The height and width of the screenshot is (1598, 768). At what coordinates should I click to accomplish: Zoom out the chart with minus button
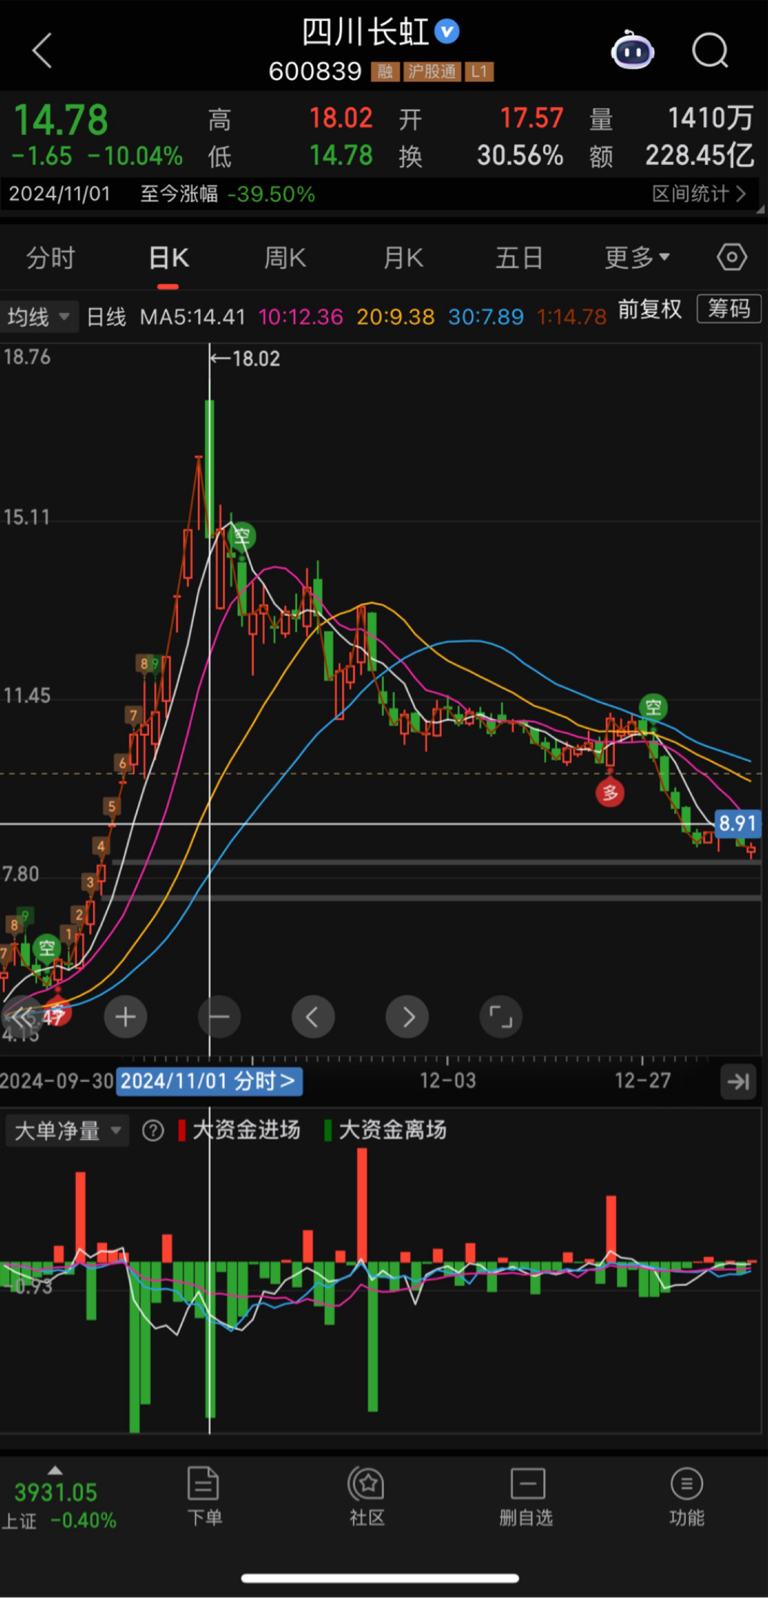point(219,1017)
